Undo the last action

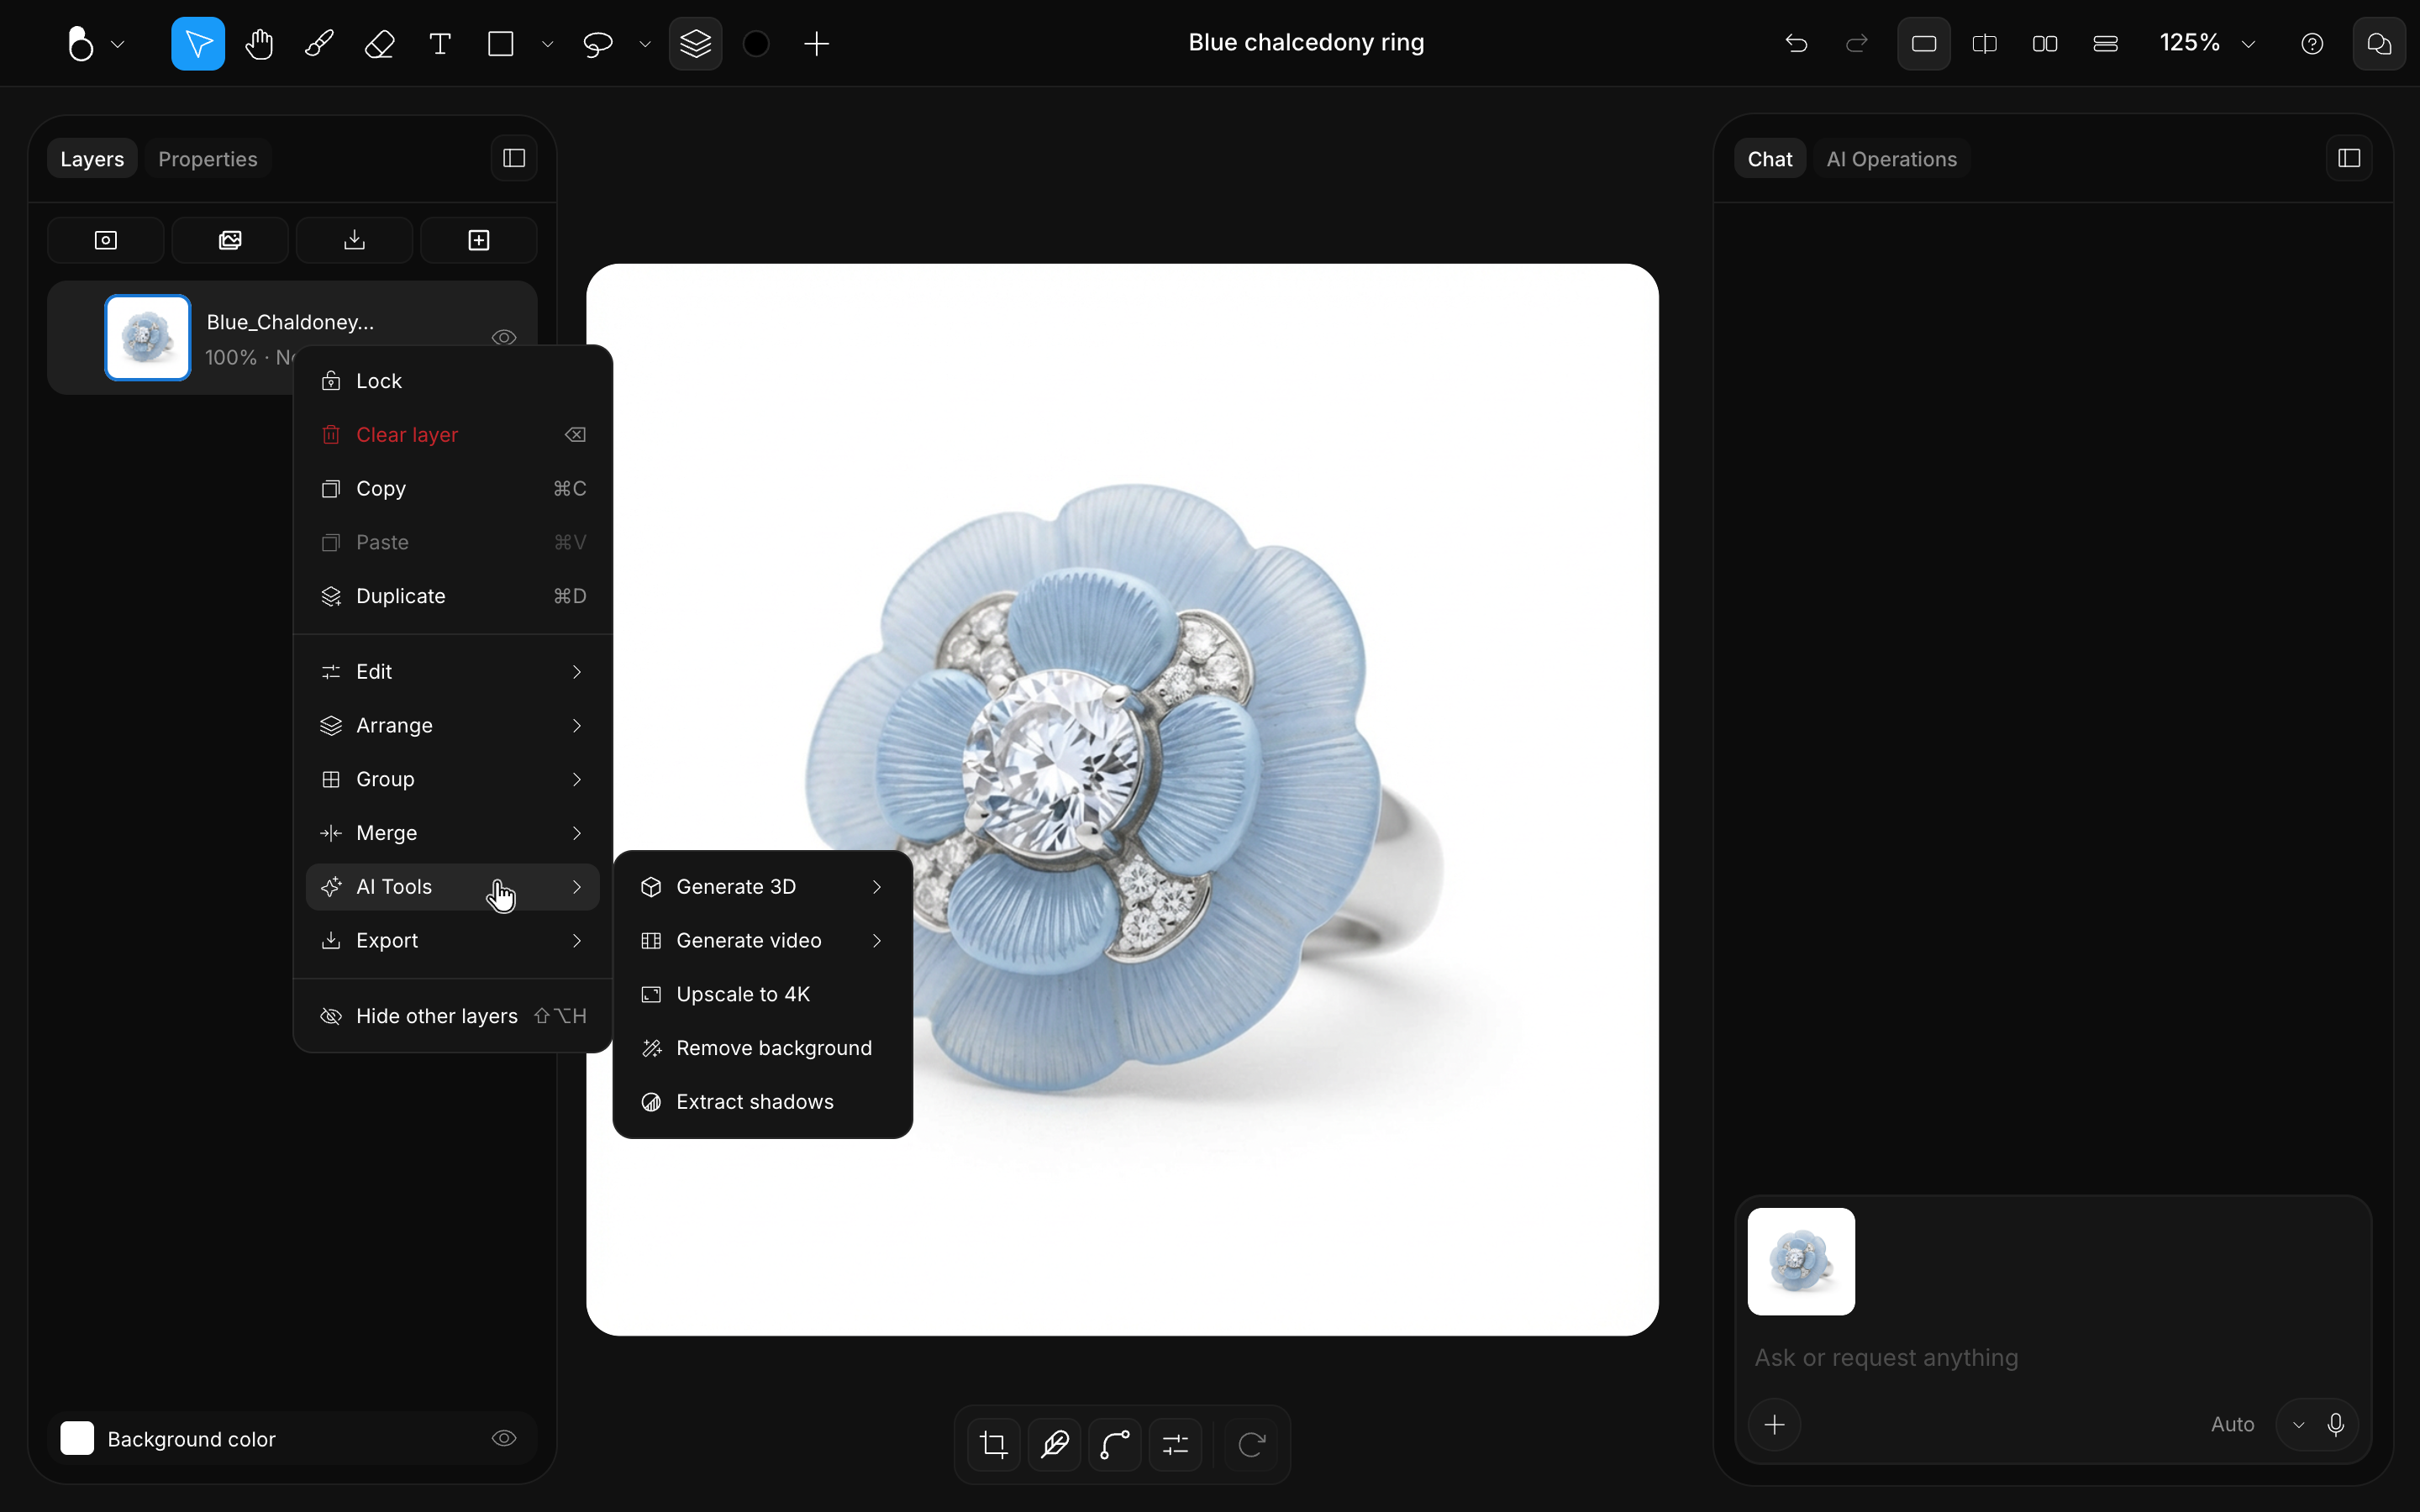1796,44
